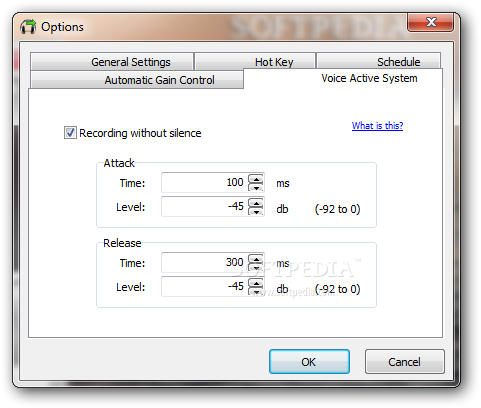Viewport: 481px width, 408px height.
Task: Uncheck Recording without silence checkbox
Action: (70, 133)
